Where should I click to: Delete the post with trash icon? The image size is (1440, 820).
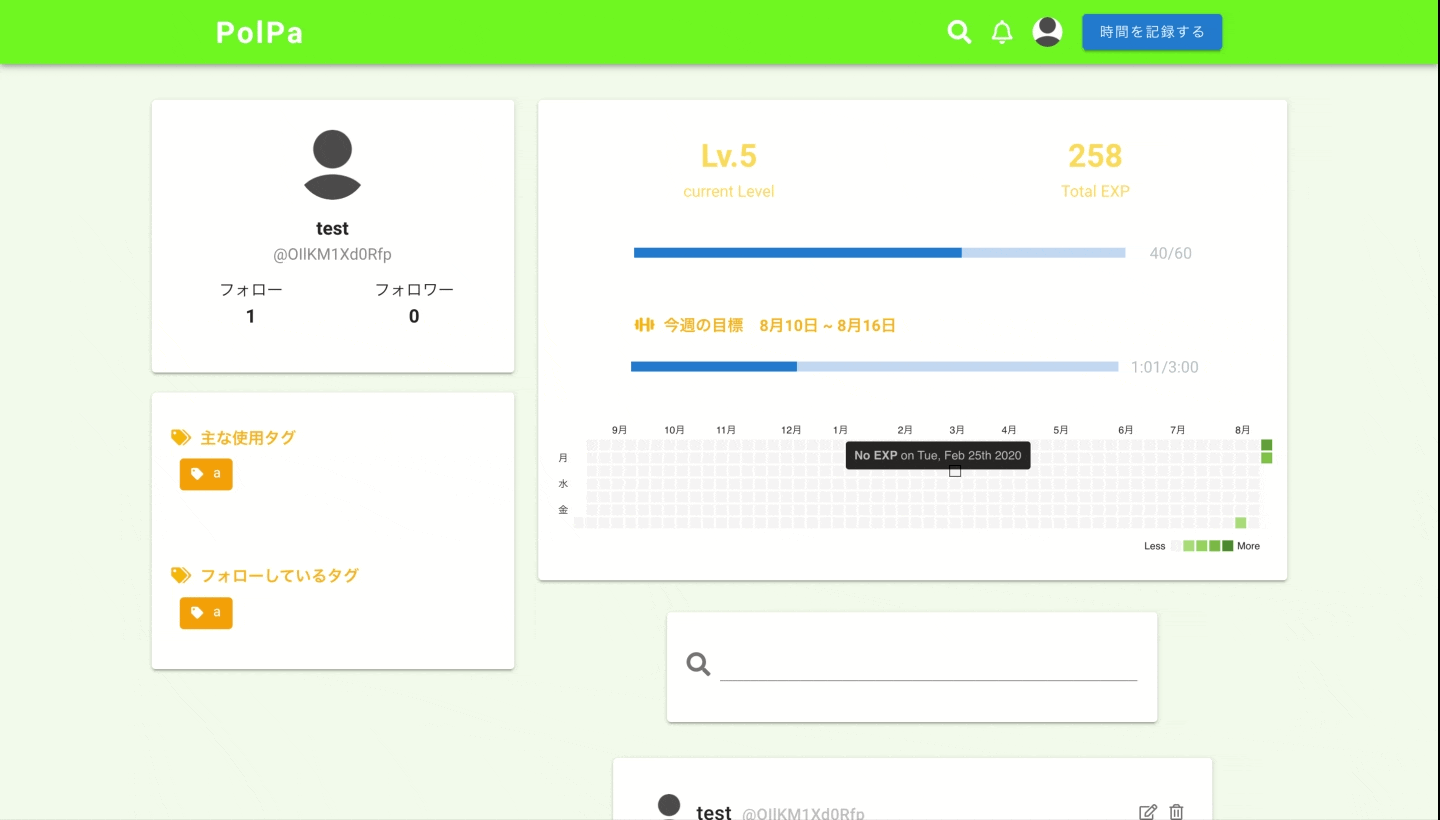coord(1176,812)
